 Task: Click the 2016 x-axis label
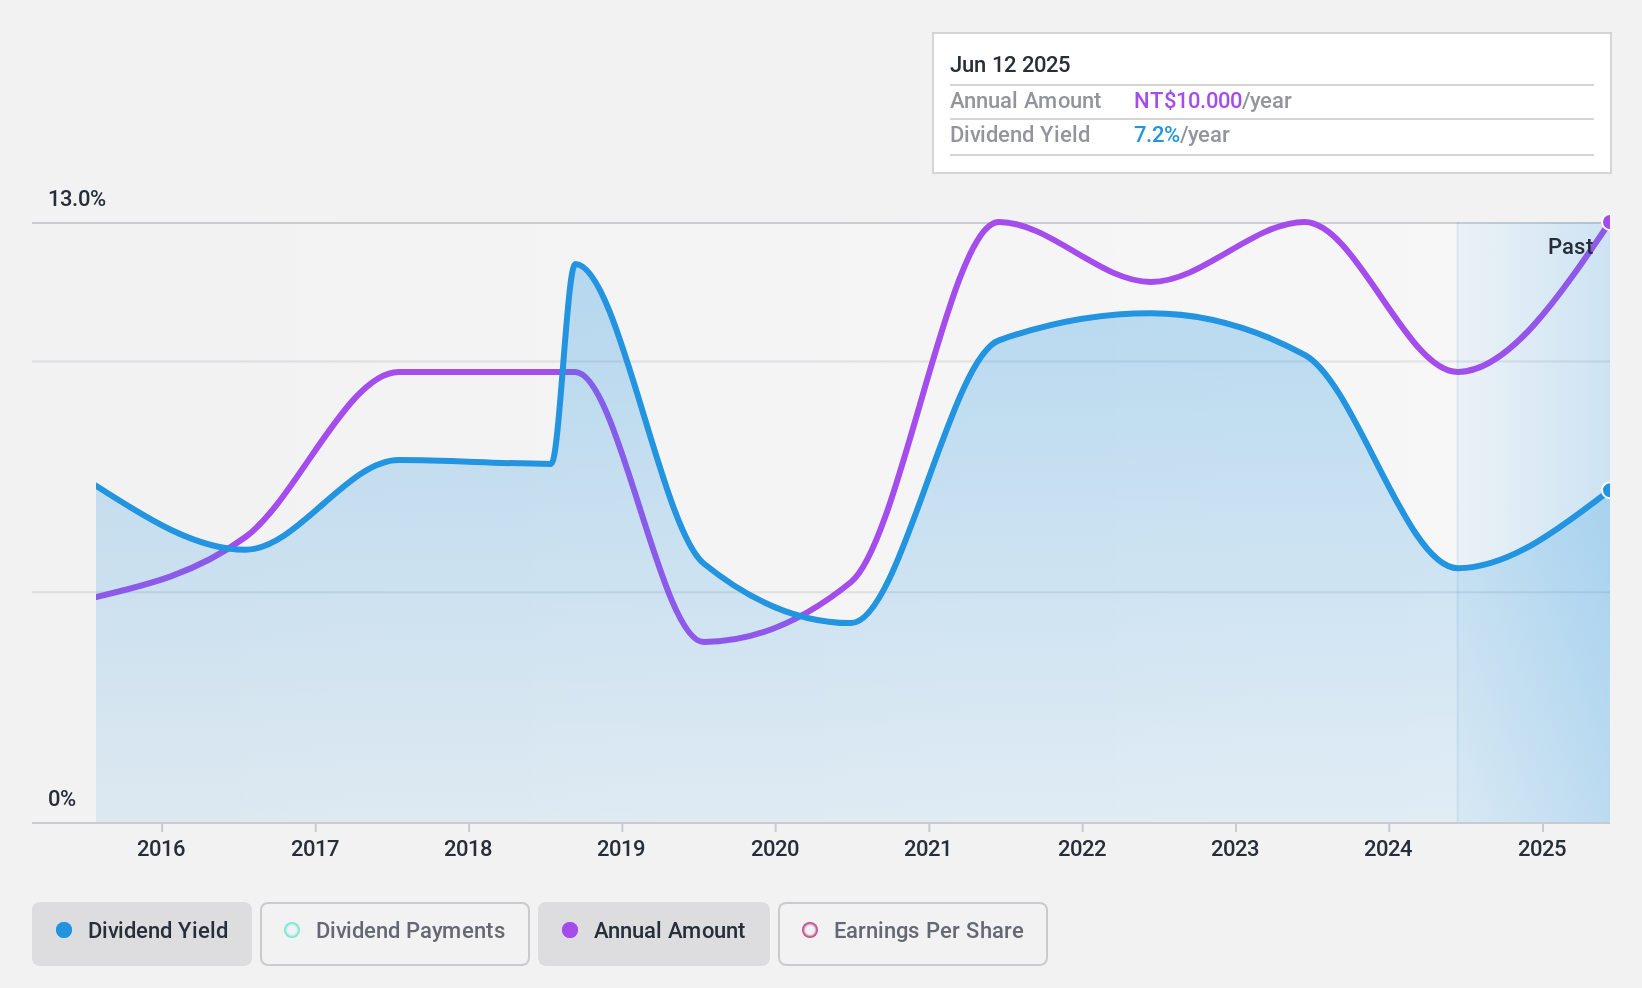161,849
